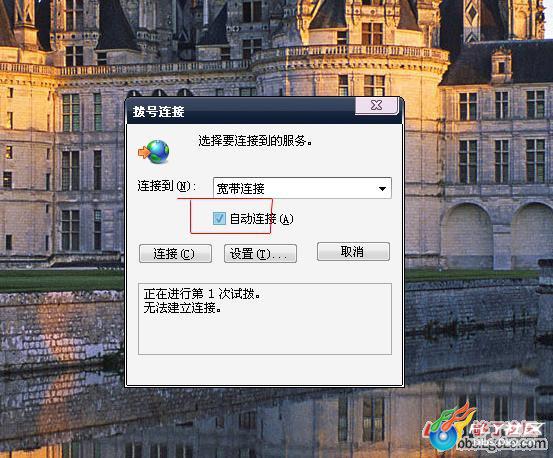Image resolution: width=553 pixels, height=458 pixels.
Task: Select the 正在进行第 1 次试拨 status line
Action: pyautogui.click(x=202, y=294)
